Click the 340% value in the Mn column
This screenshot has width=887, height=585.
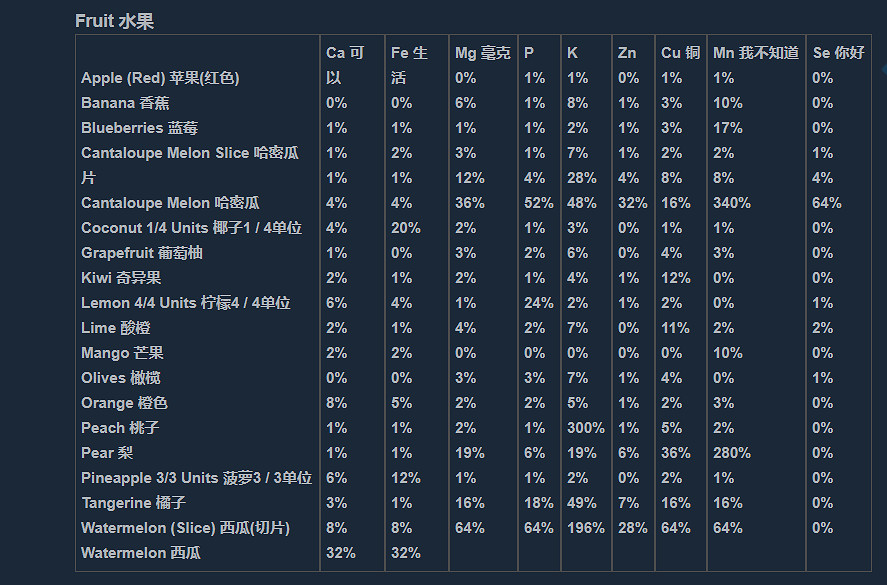click(x=730, y=203)
